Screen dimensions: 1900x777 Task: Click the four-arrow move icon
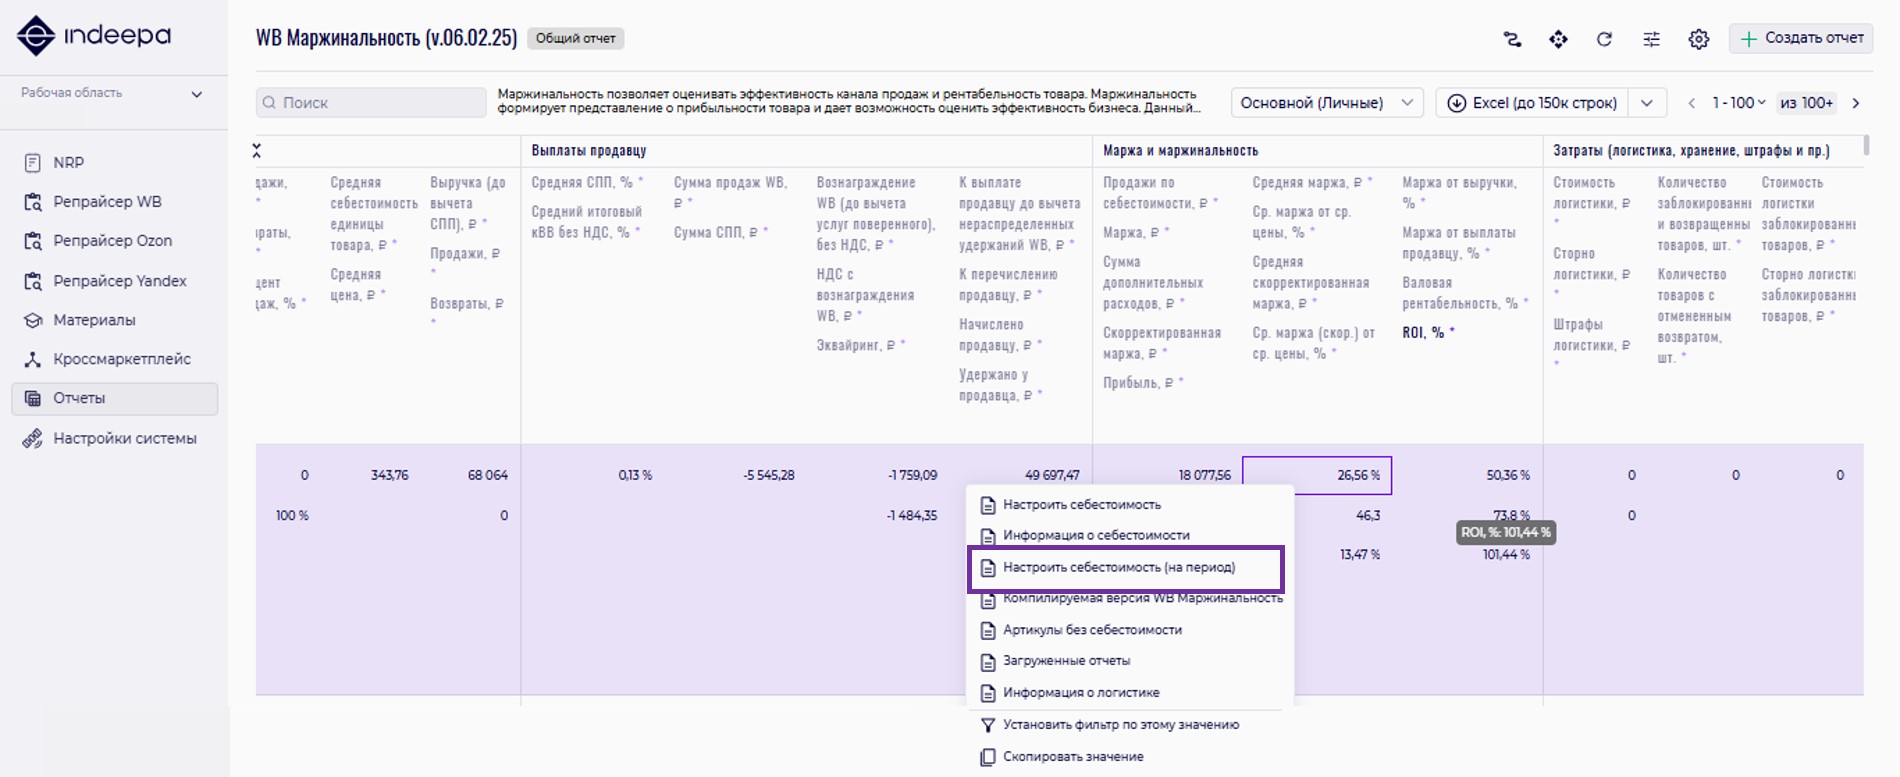pyautogui.click(x=1558, y=39)
